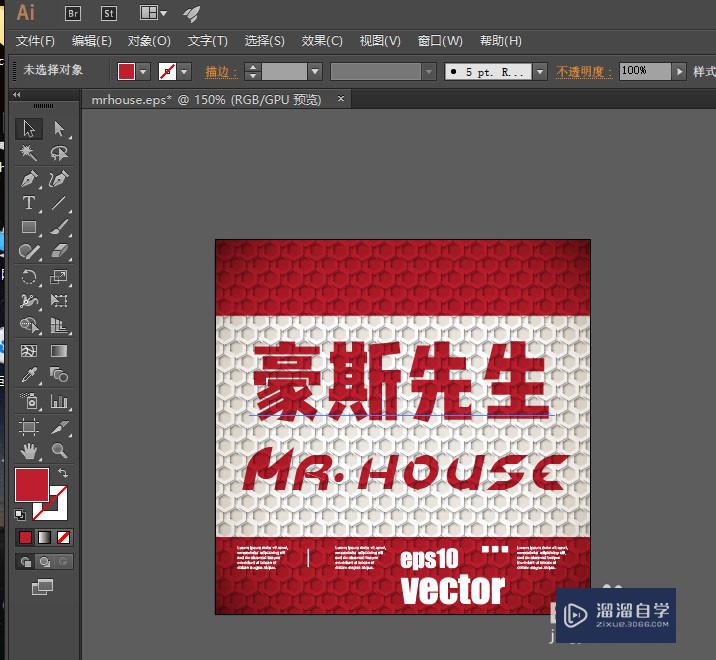The image size is (716, 660).
Task: Select the Shaper tool
Action: pyautogui.click(x=29, y=251)
